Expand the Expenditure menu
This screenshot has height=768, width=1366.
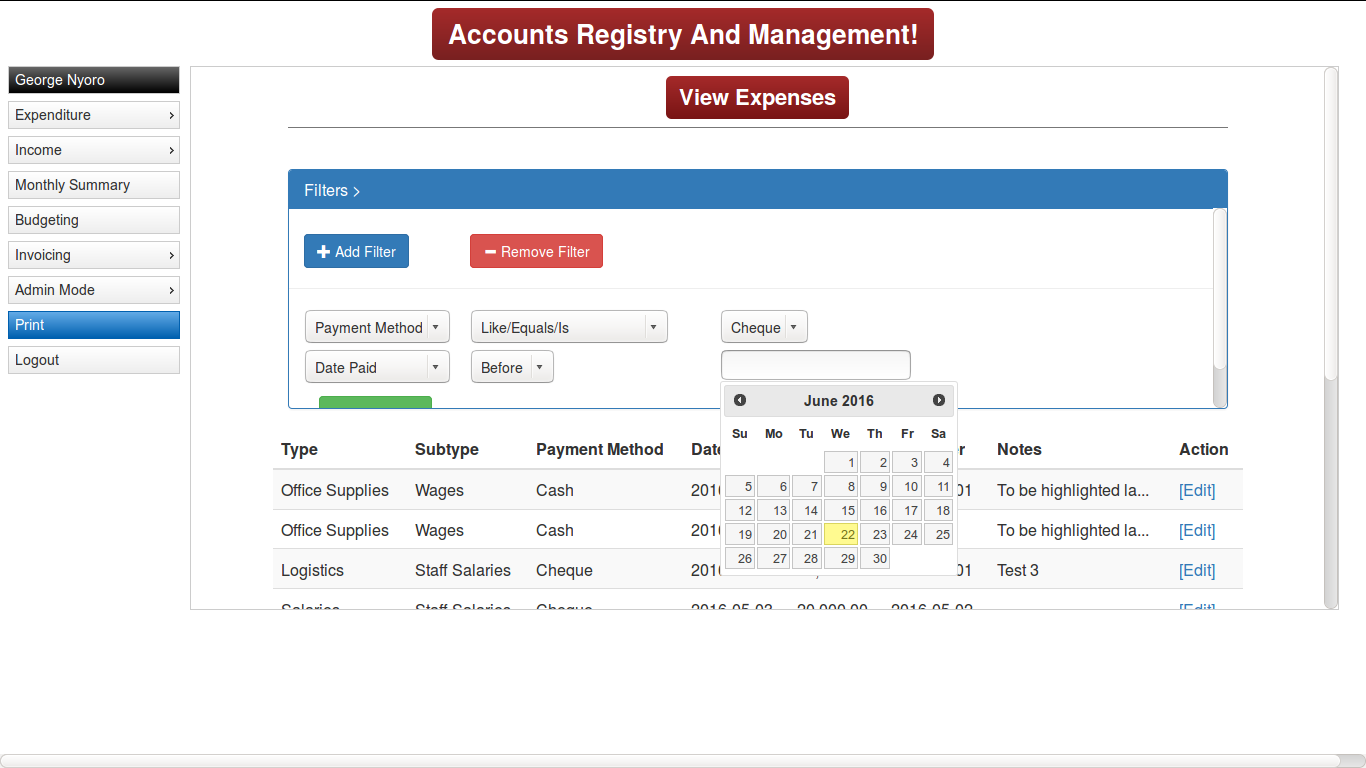(94, 115)
